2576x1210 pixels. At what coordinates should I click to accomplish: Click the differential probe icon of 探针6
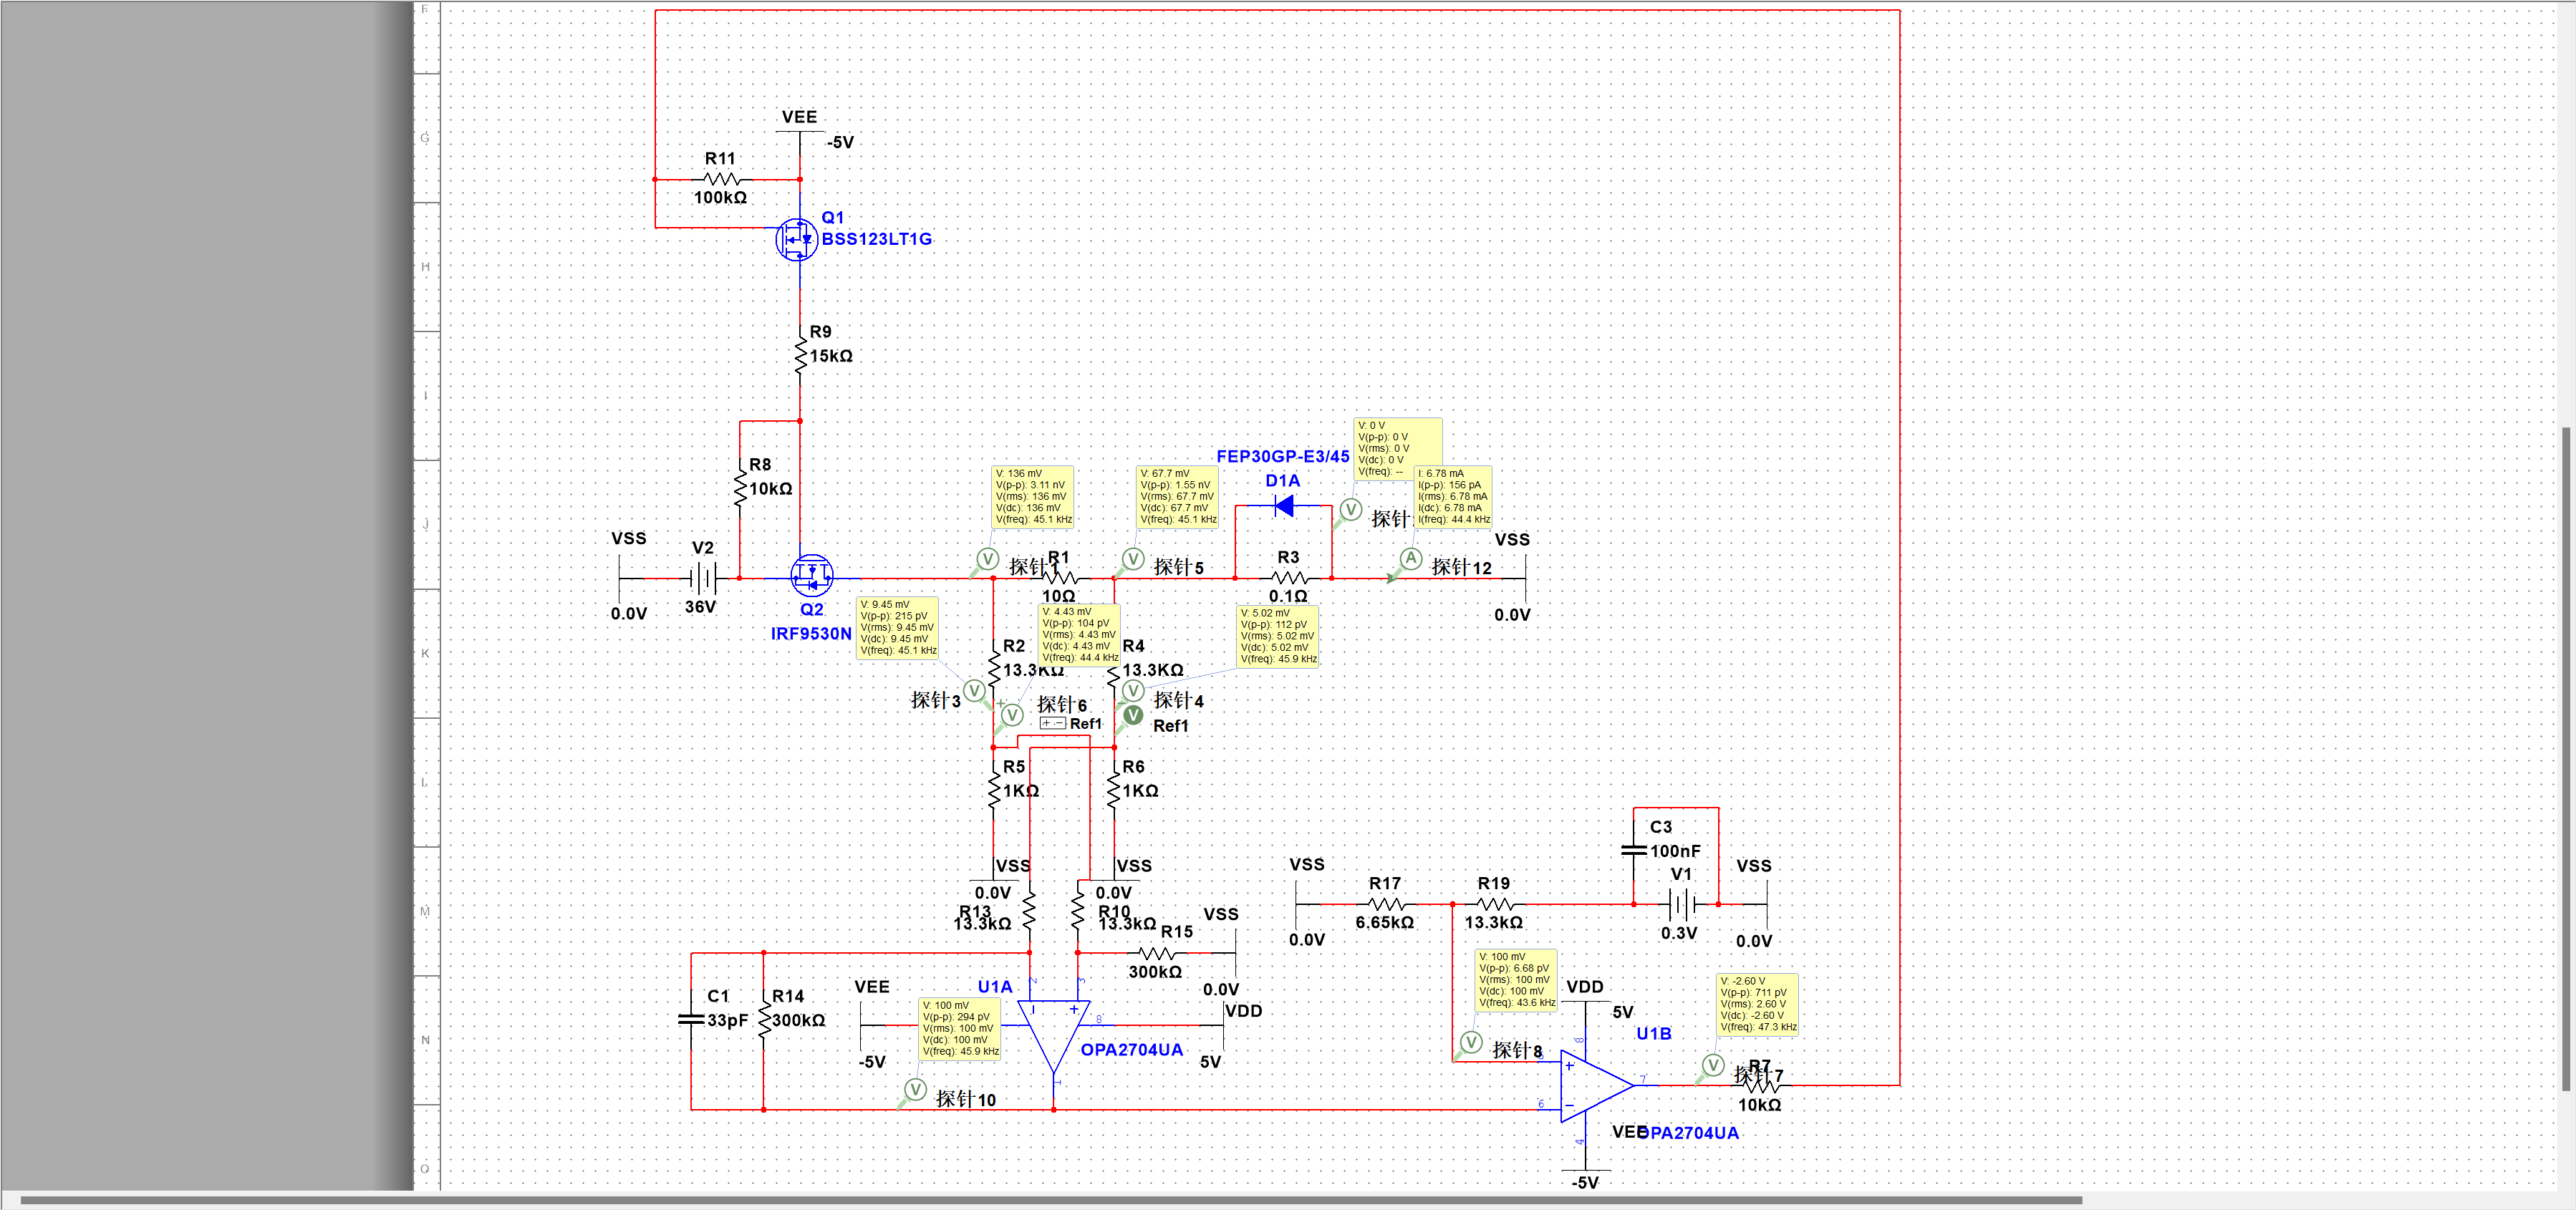[x=1012, y=715]
